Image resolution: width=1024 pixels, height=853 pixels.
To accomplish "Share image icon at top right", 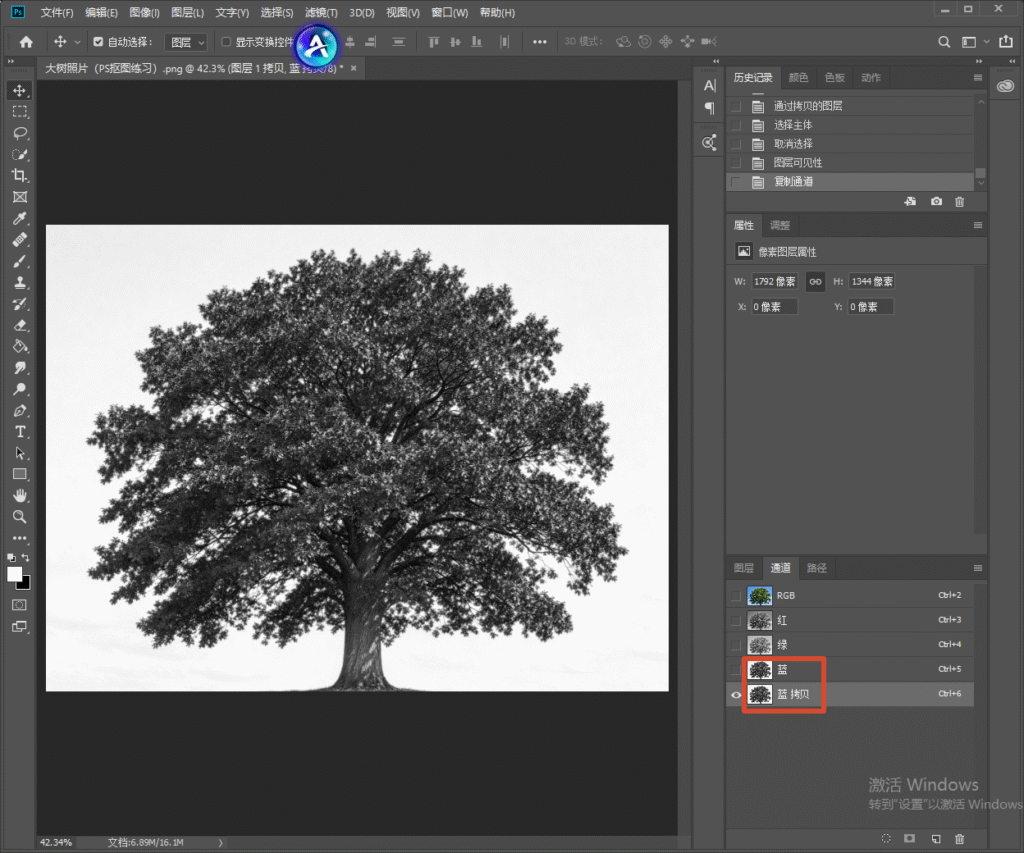I will (1006, 41).
